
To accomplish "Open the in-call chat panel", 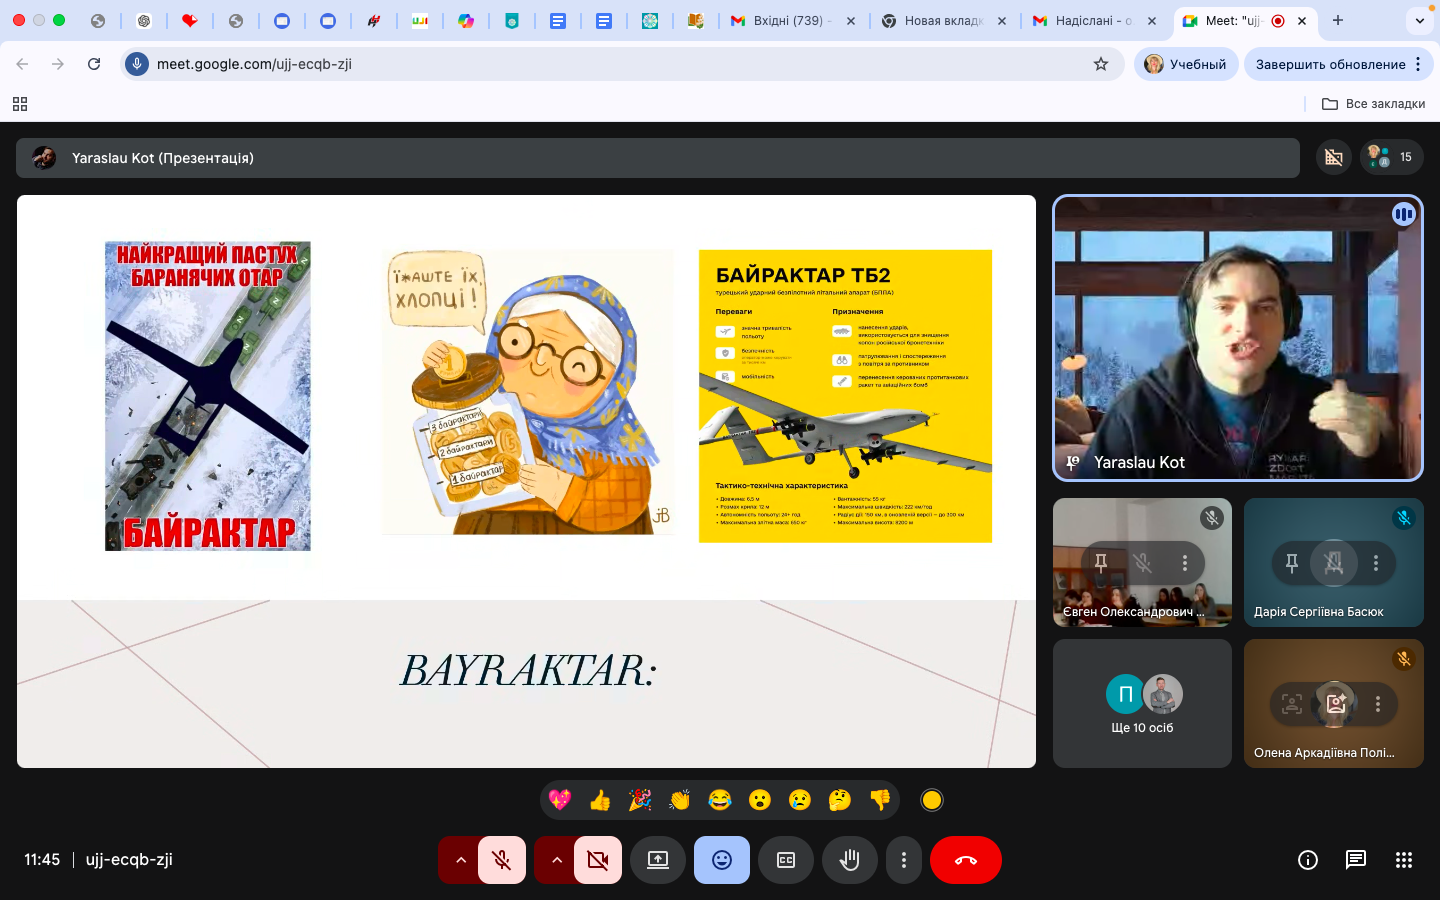I will click(1355, 860).
